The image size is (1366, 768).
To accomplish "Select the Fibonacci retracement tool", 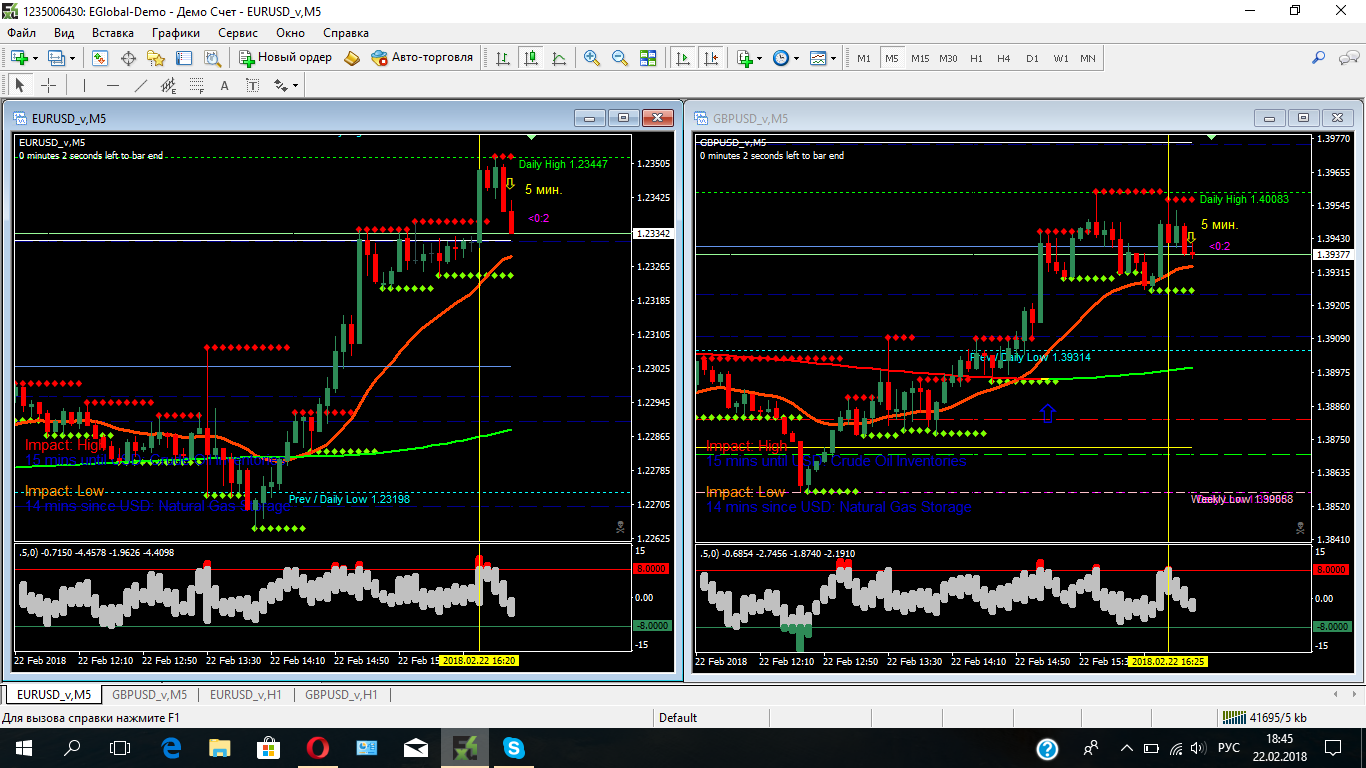I will click(197, 85).
